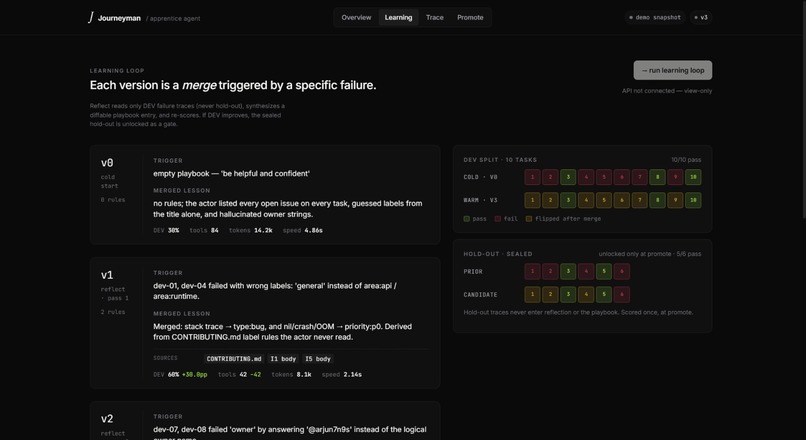This screenshot has width=806, height=440.
Task: Open the Trace tab
Action: click(434, 17)
